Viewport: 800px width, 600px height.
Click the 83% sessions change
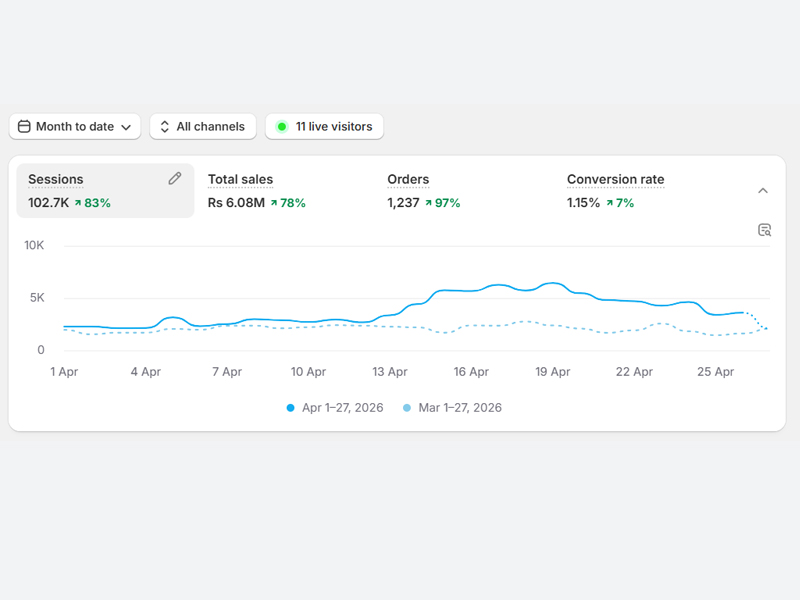(x=93, y=203)
